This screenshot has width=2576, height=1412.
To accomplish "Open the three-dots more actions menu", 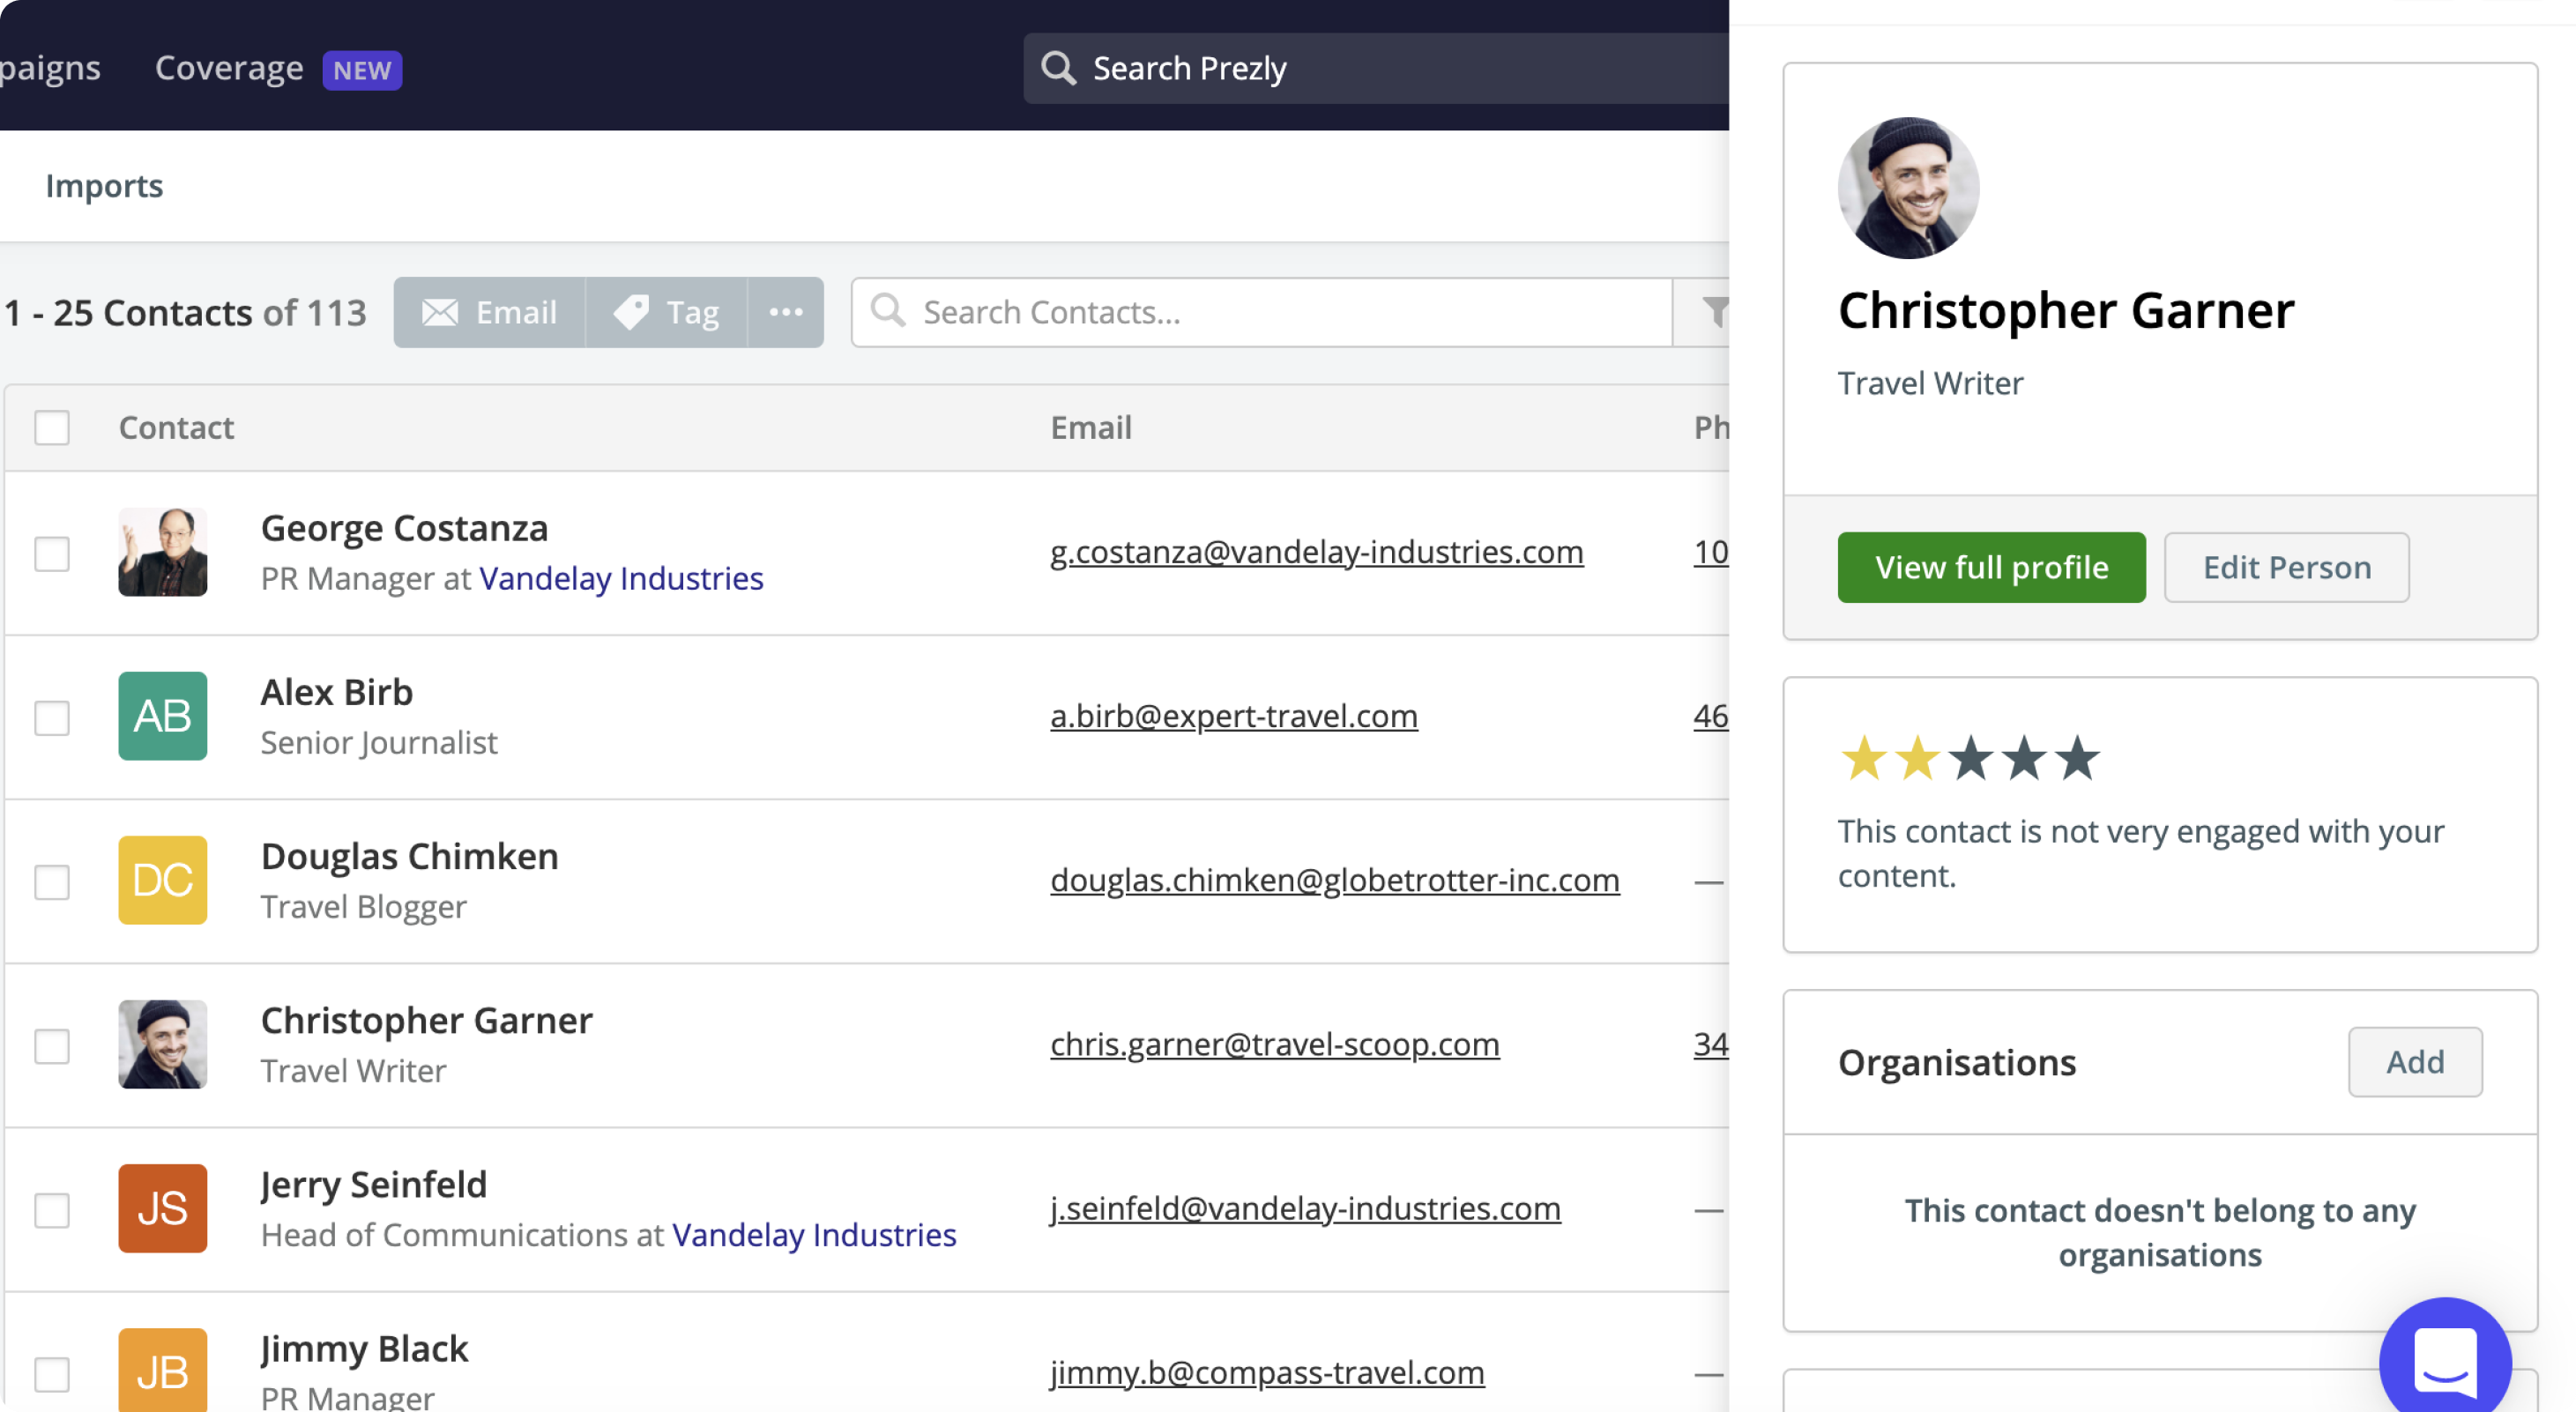I will coord(786,313).
